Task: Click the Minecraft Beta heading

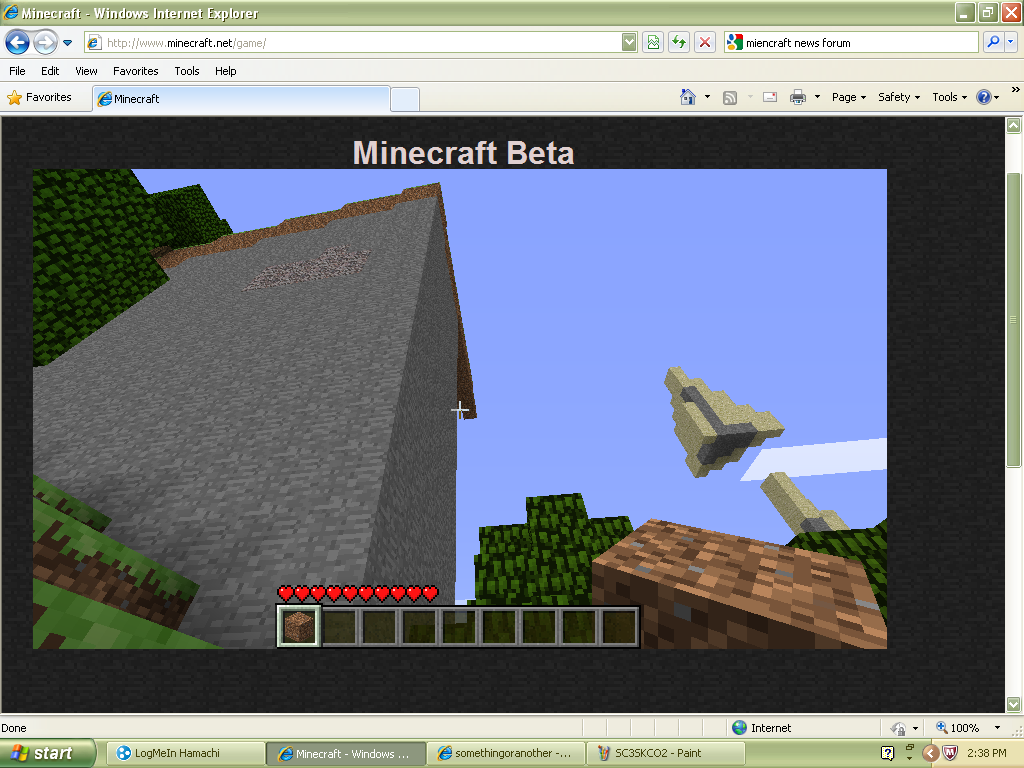Action: (463, 153)
